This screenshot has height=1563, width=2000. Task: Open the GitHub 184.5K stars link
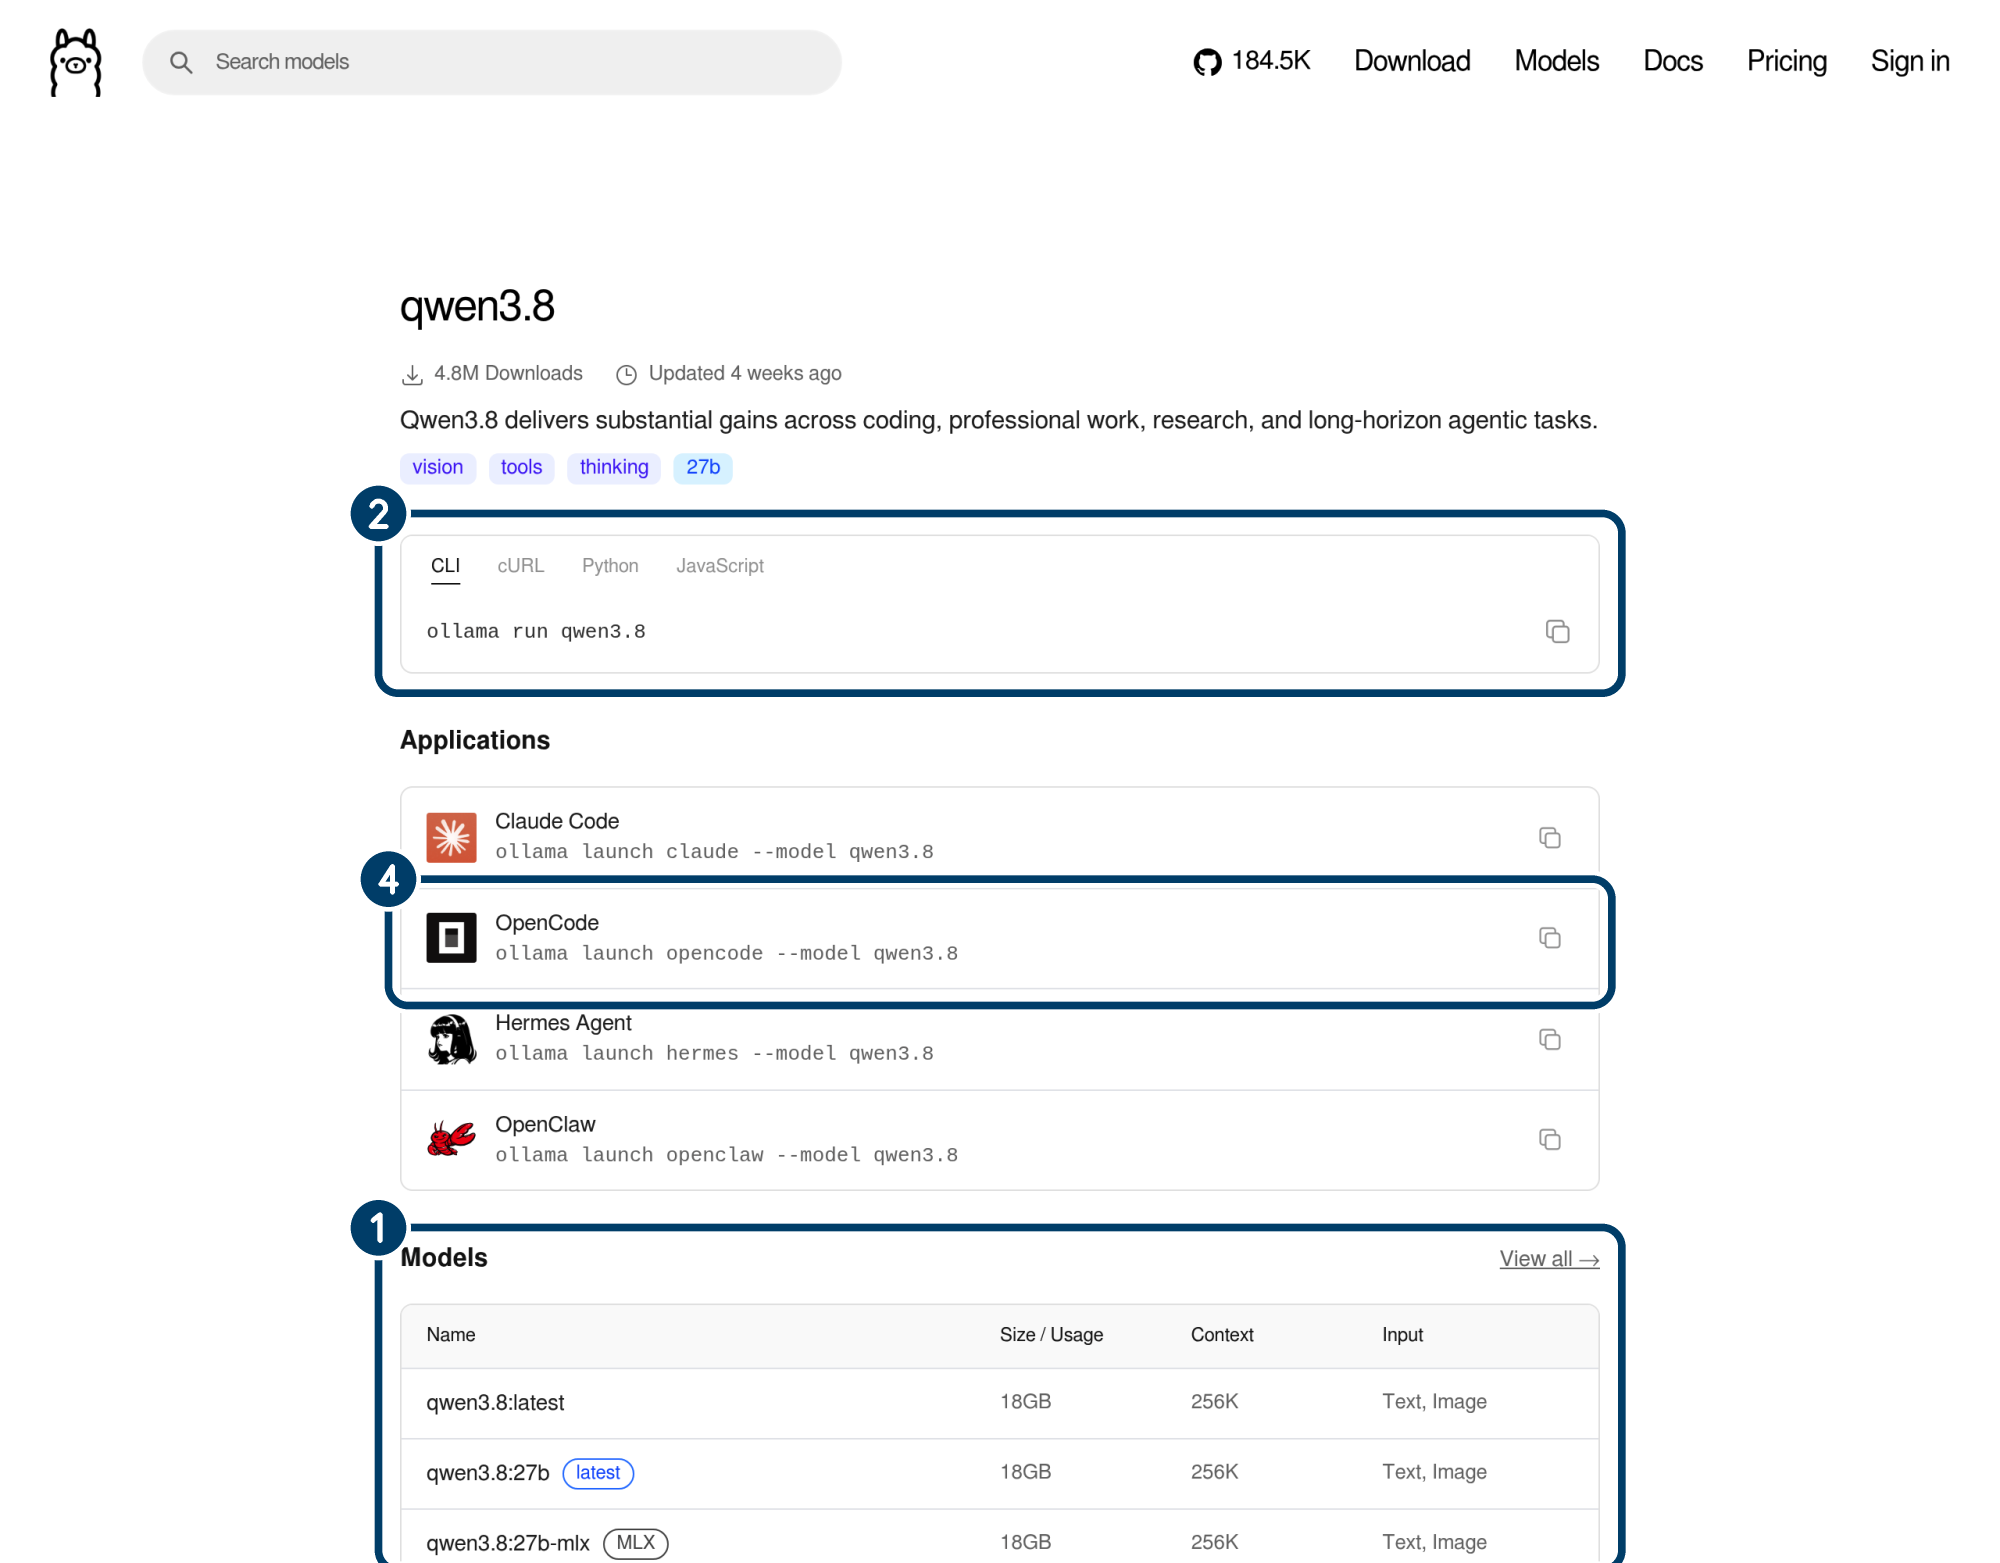coord(1251,61)
